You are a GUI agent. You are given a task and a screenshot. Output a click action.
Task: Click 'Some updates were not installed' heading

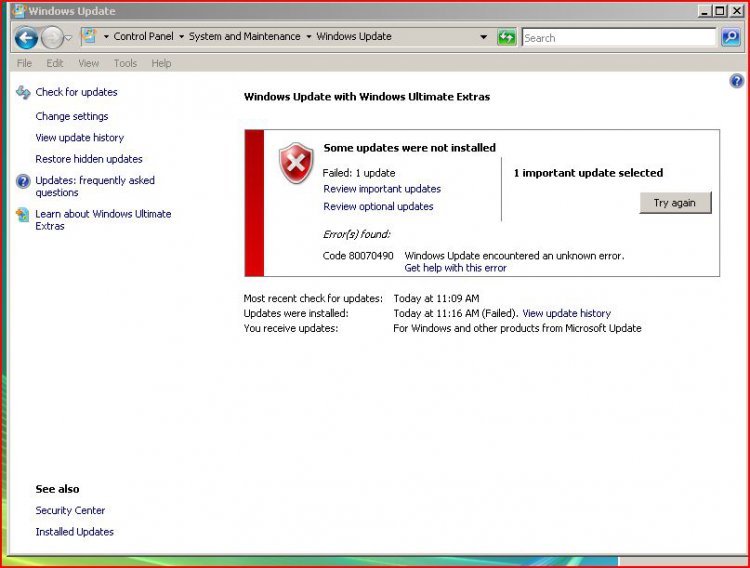tap(409, 148)
